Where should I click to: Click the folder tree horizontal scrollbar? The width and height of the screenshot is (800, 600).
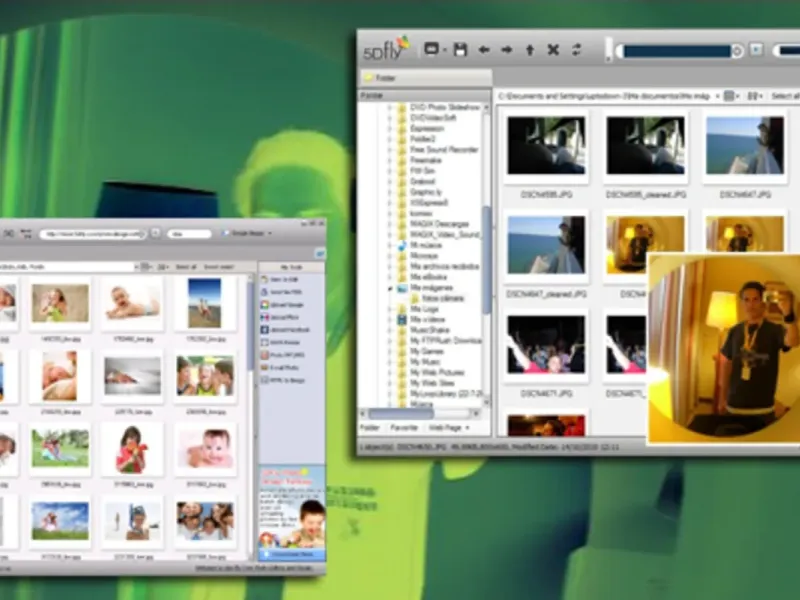401,413
